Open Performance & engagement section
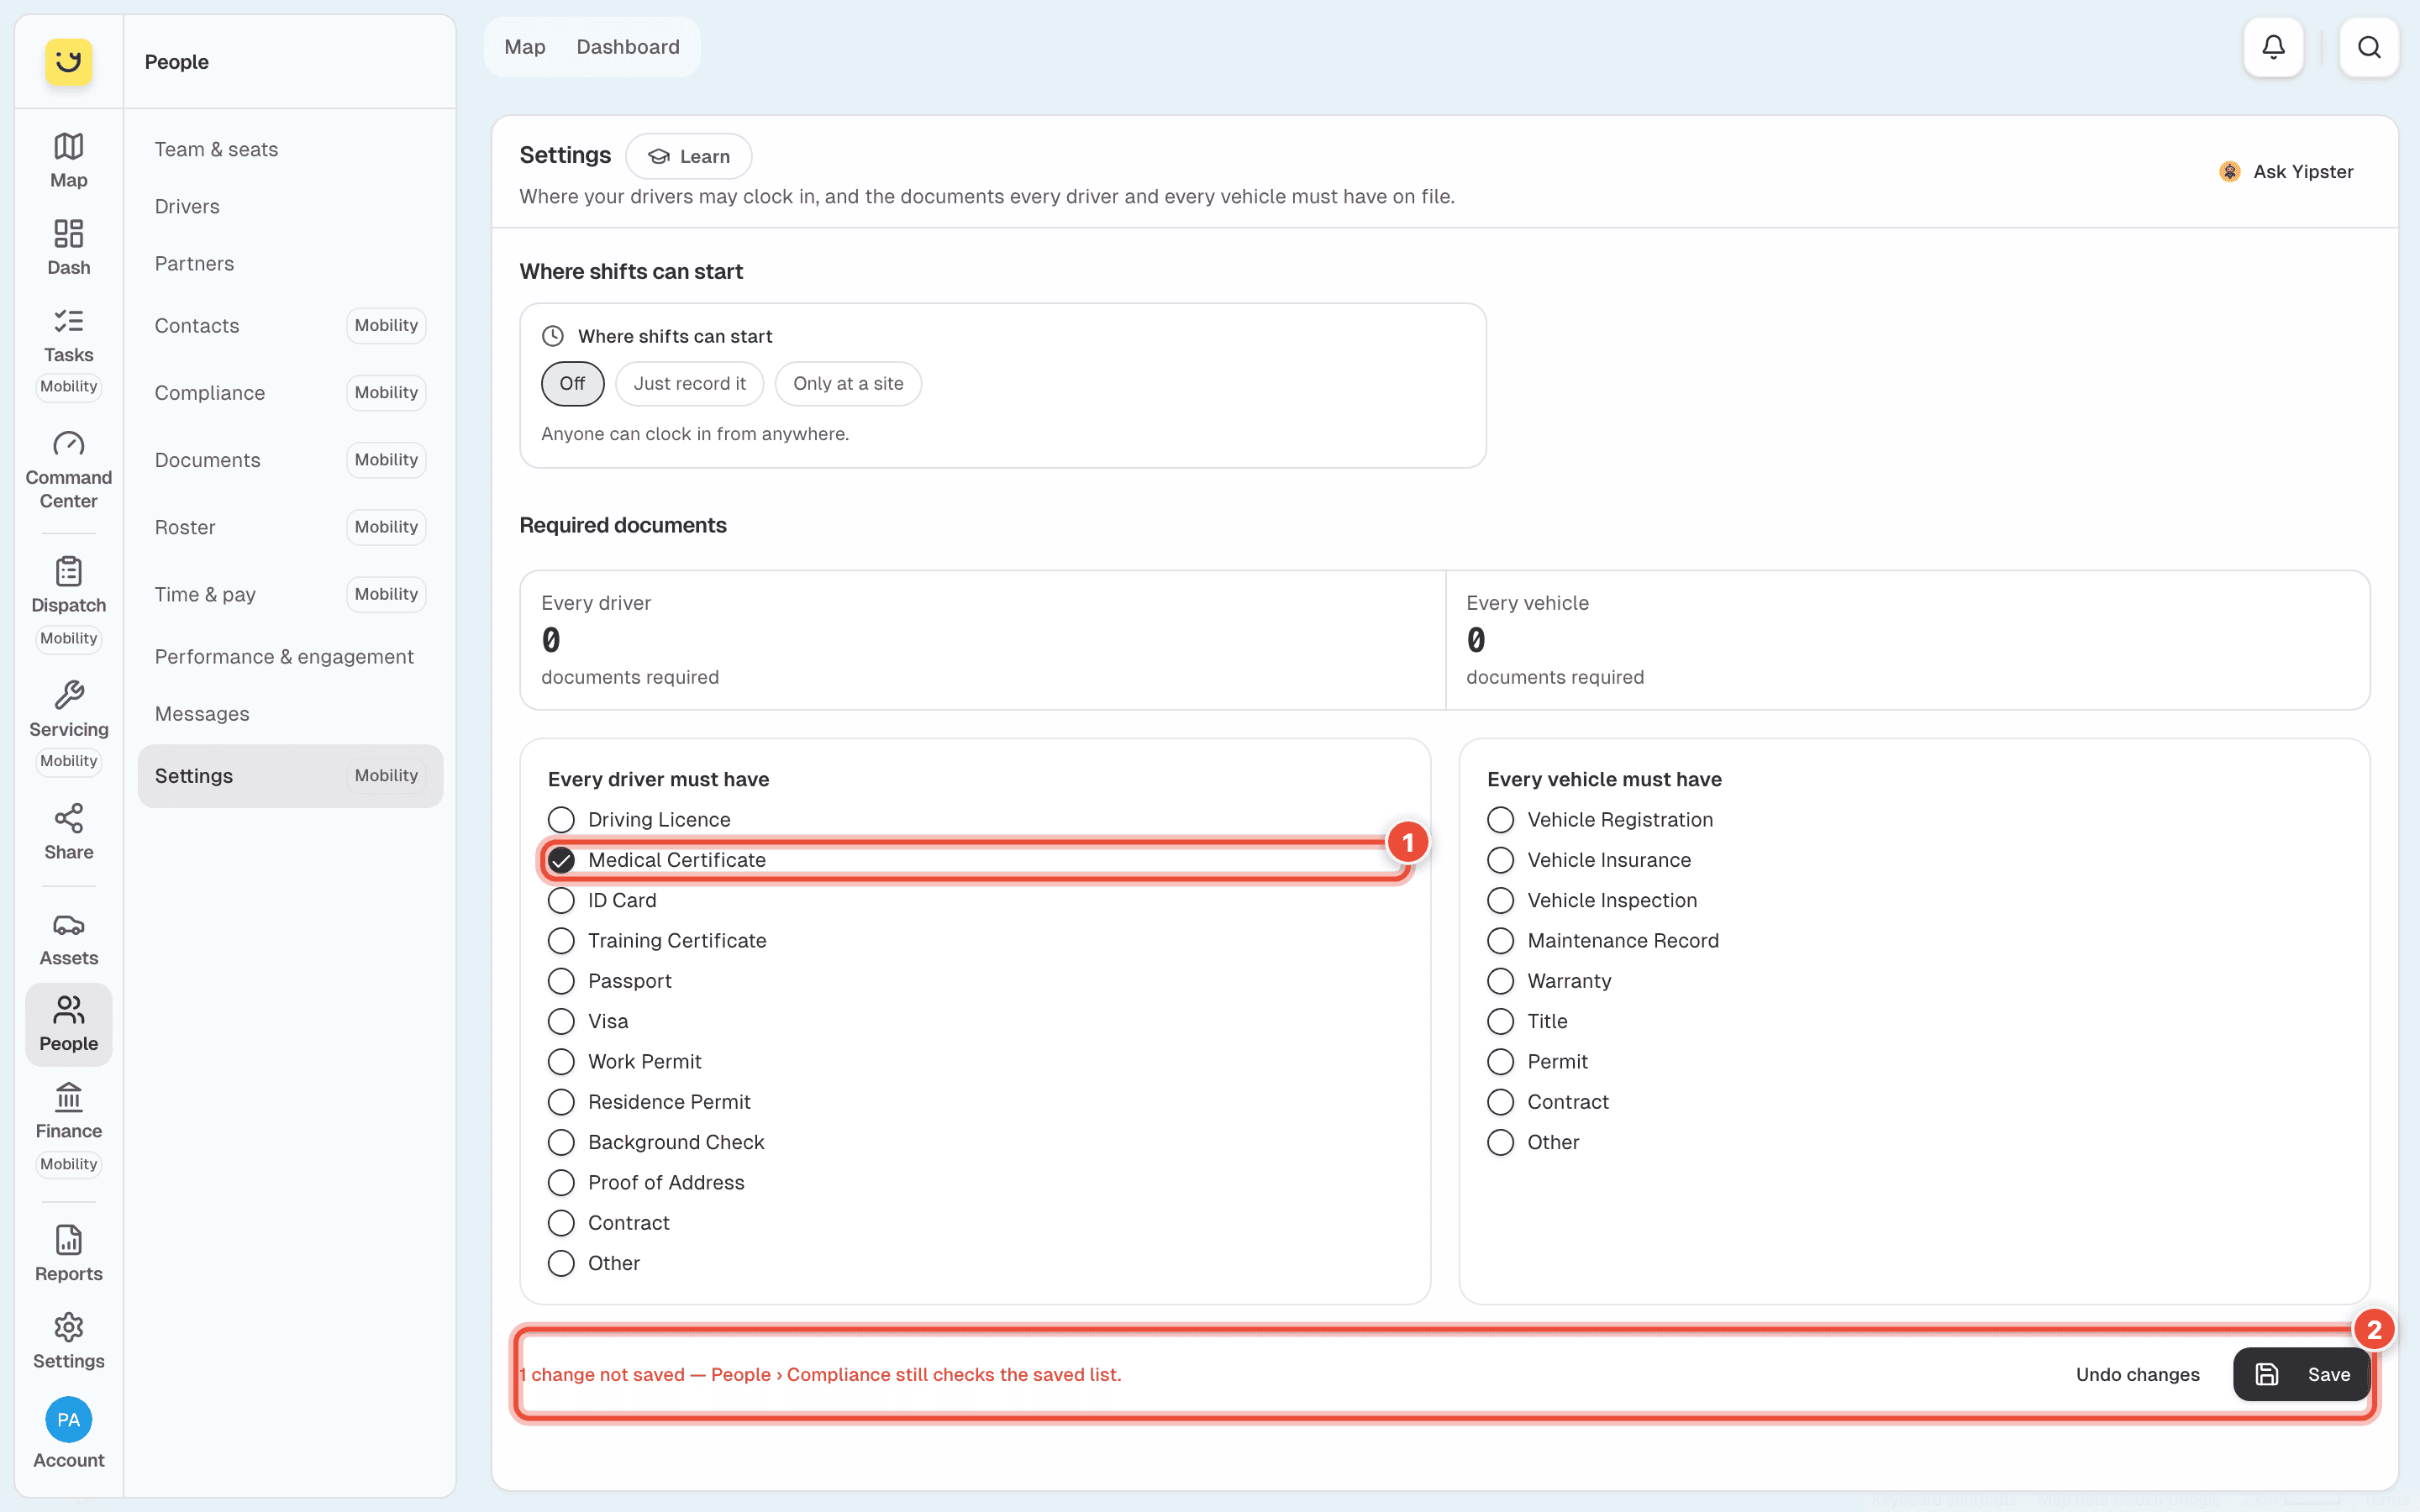Viewport: 2420px width, 1512px height. click(290, 657)
